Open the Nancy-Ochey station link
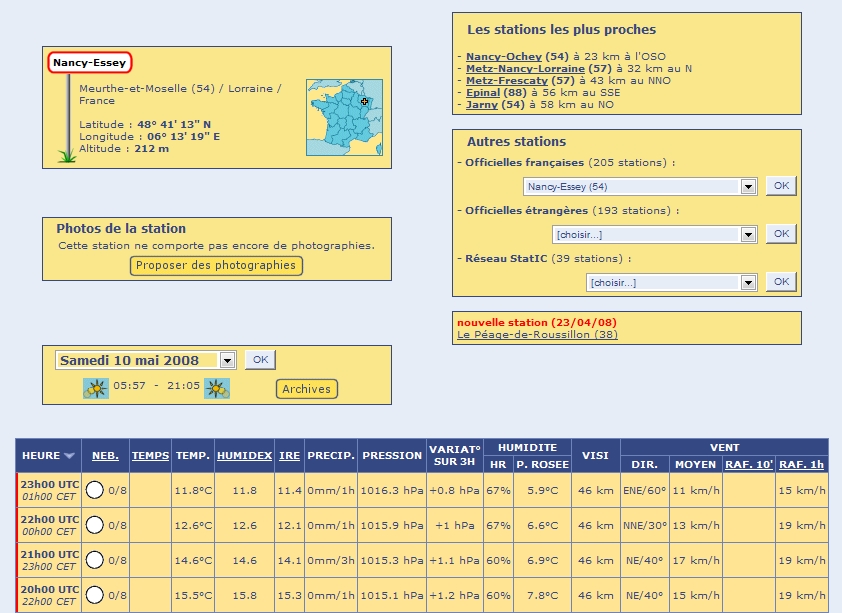Viewport: 842px width, 613px height. 504,57
